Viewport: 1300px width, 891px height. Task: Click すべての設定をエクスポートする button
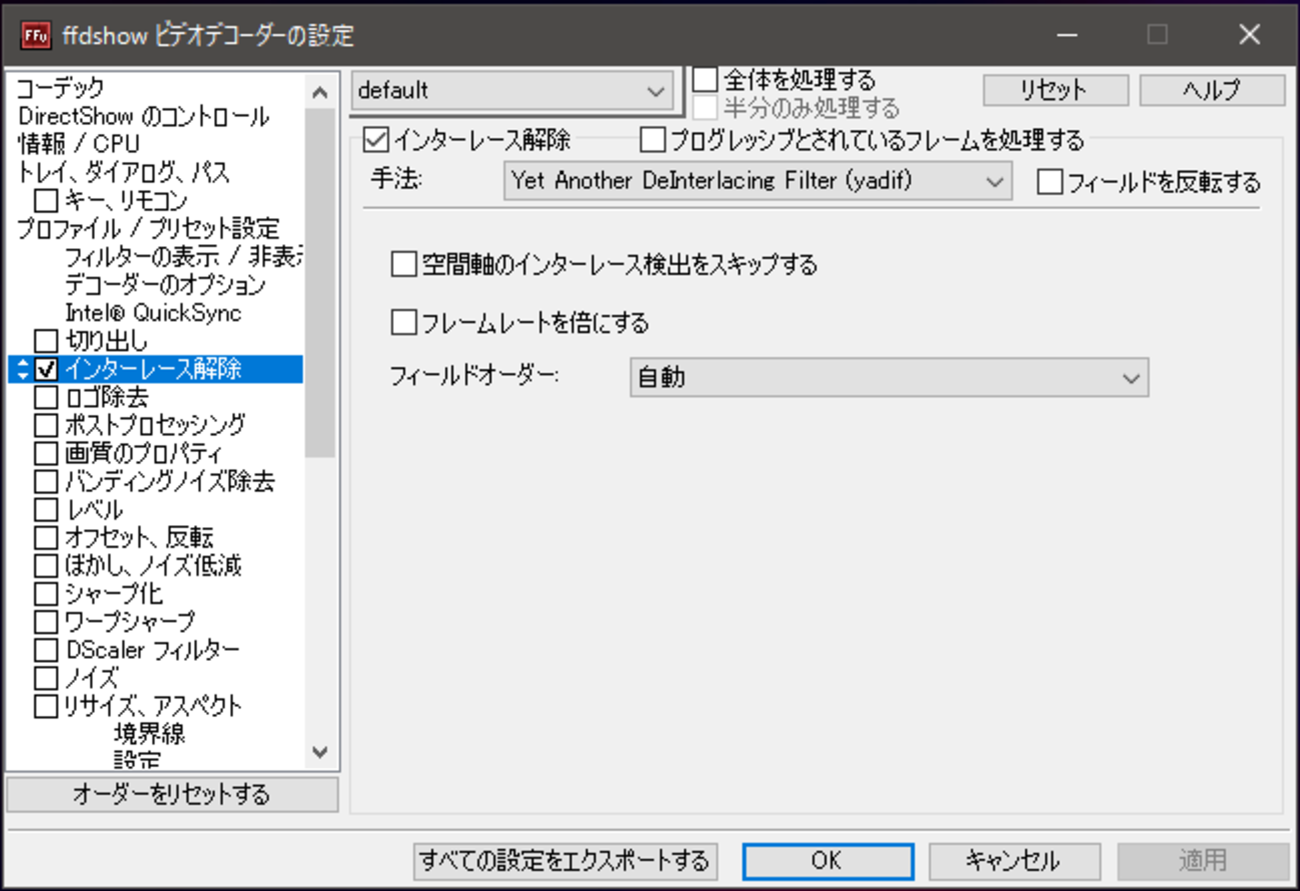pyautogui.click(x=565, y=860)
